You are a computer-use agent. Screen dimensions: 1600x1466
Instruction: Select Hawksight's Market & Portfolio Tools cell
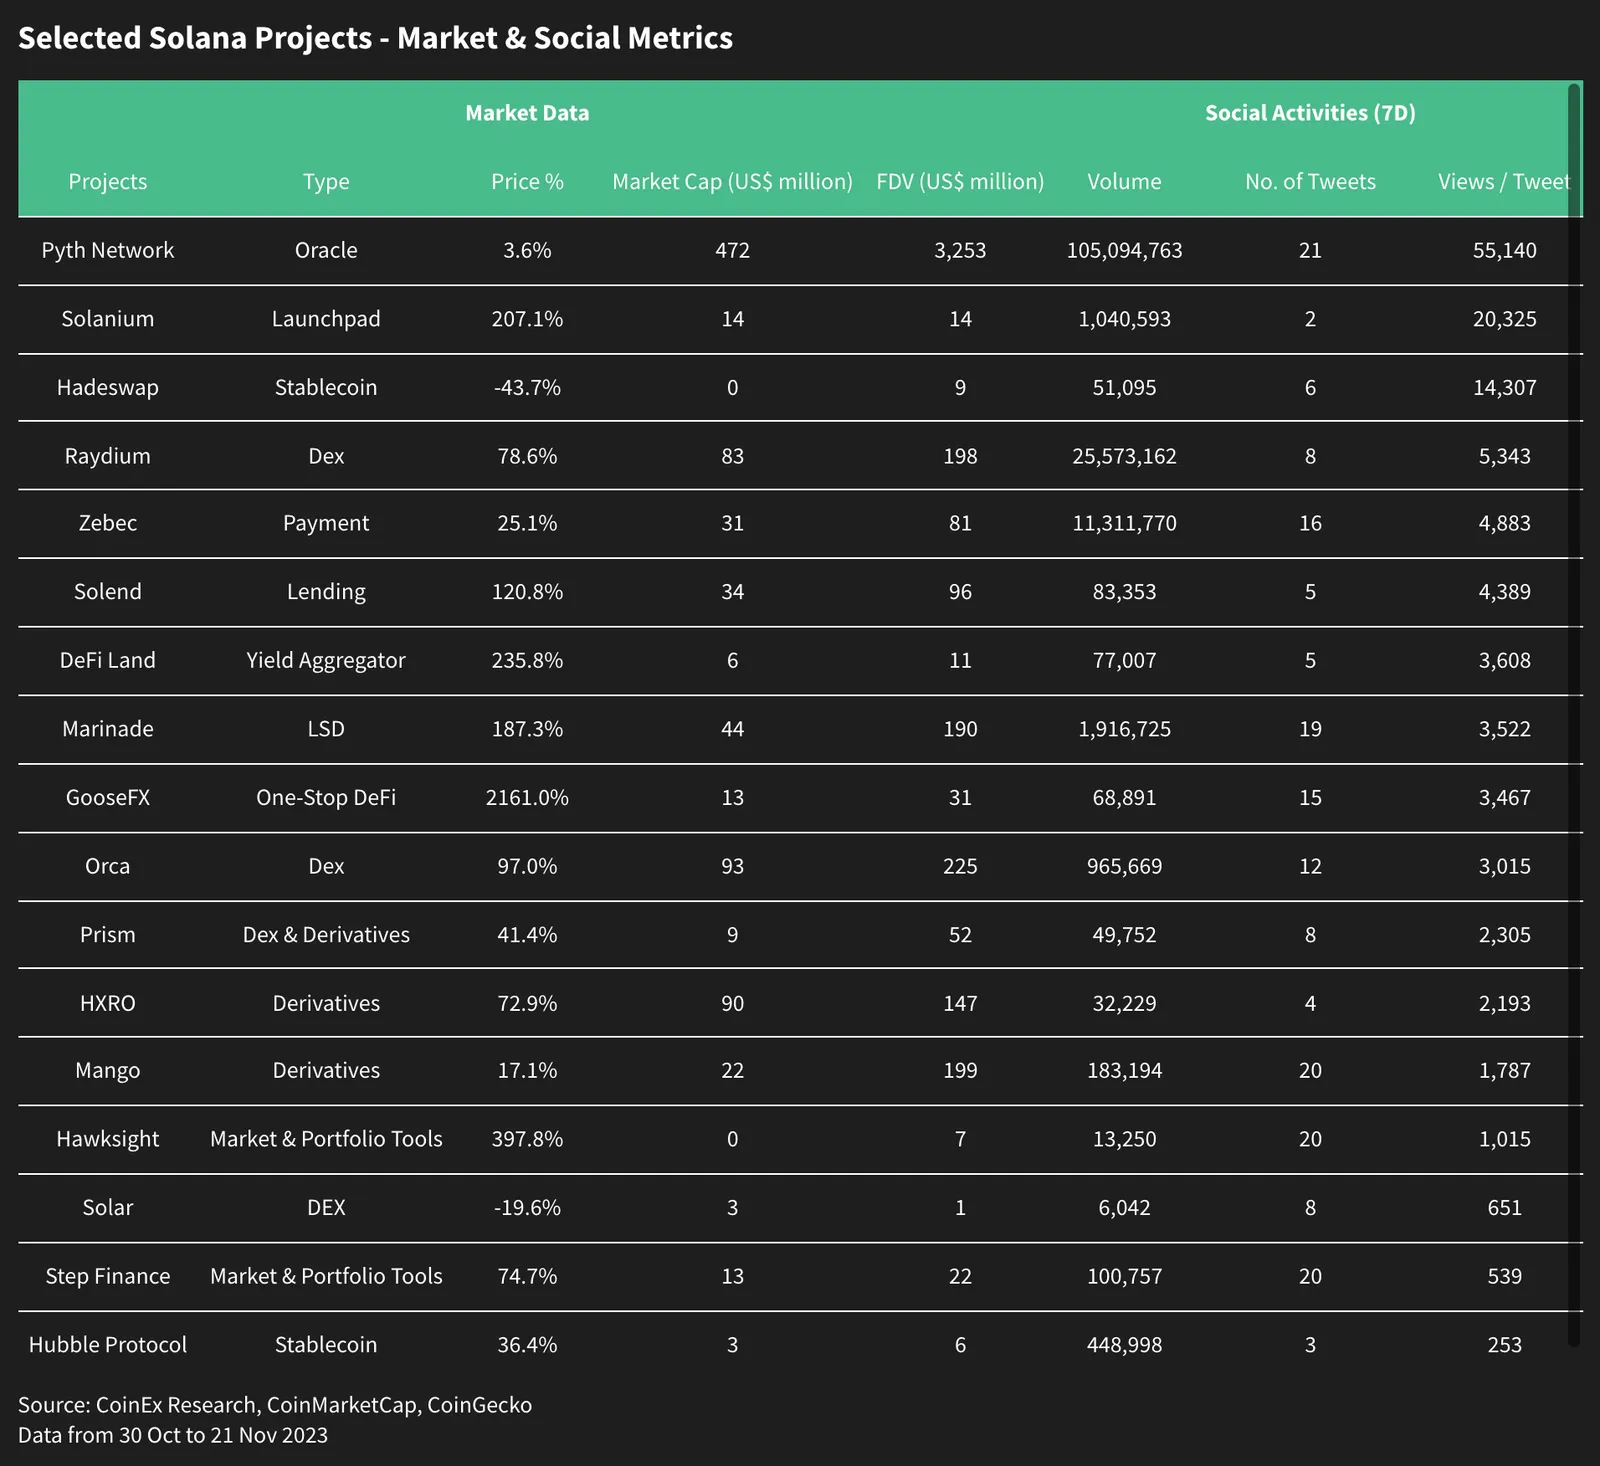[x=326, y=1139]
